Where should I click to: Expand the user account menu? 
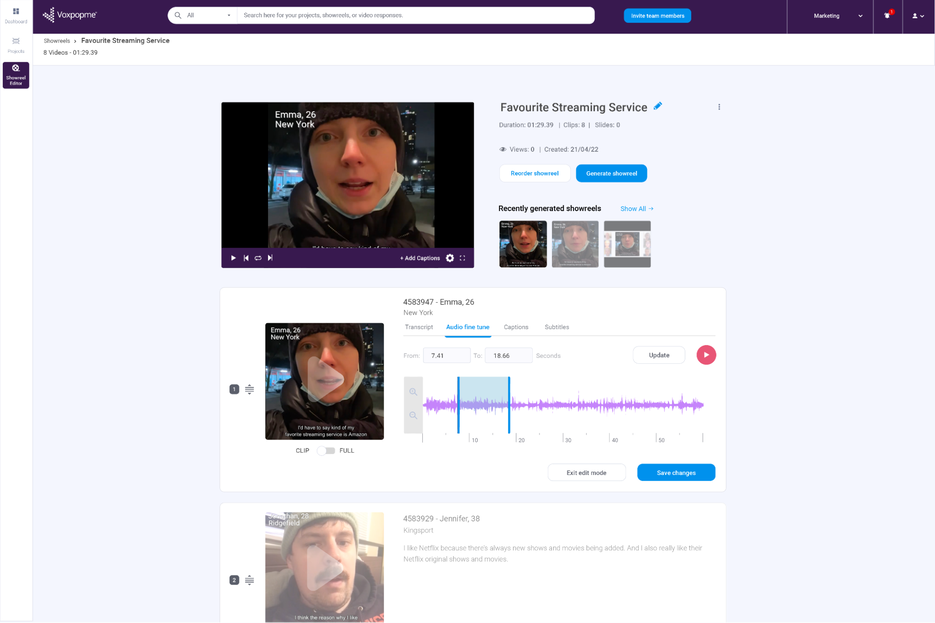coord(919,16)
